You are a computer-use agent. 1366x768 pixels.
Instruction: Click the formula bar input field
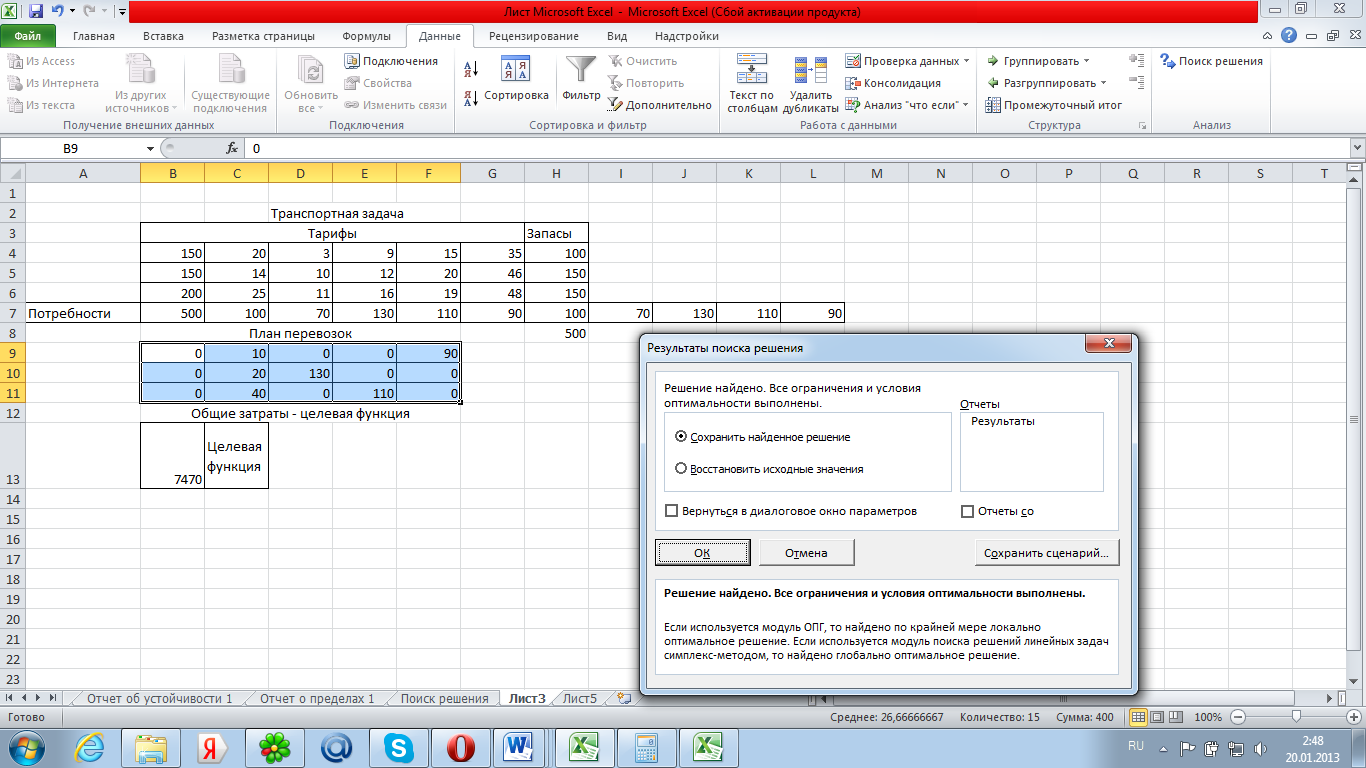tap(797, 148)
